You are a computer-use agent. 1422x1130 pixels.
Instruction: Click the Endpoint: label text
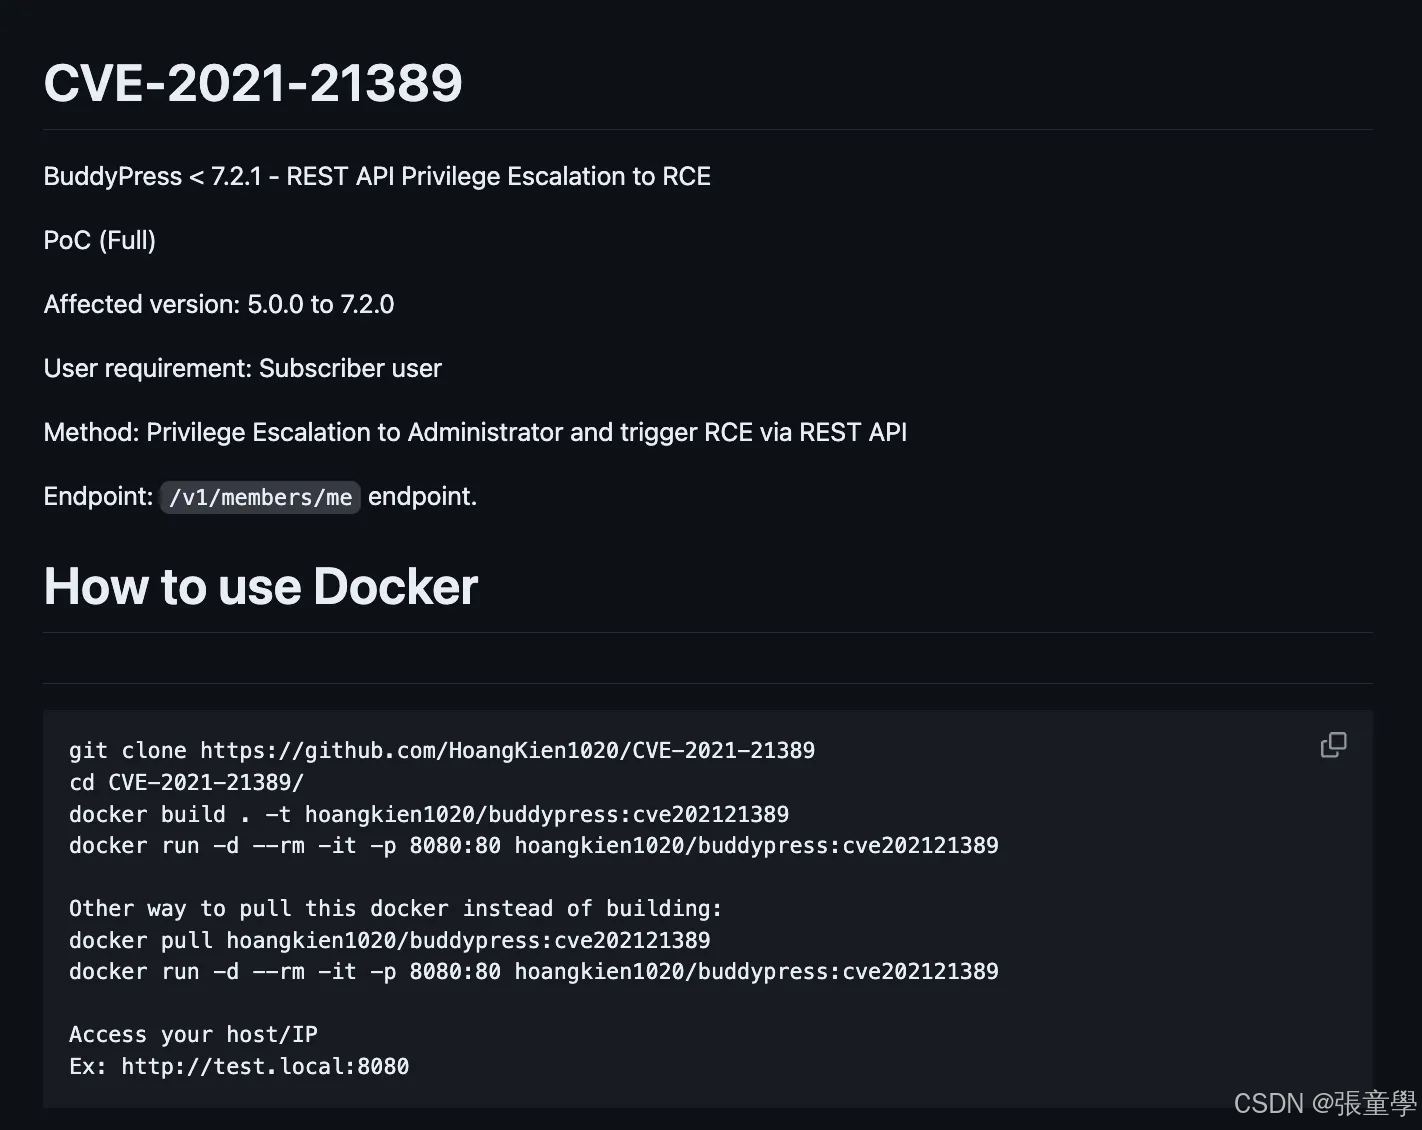[x=98, y=497]
